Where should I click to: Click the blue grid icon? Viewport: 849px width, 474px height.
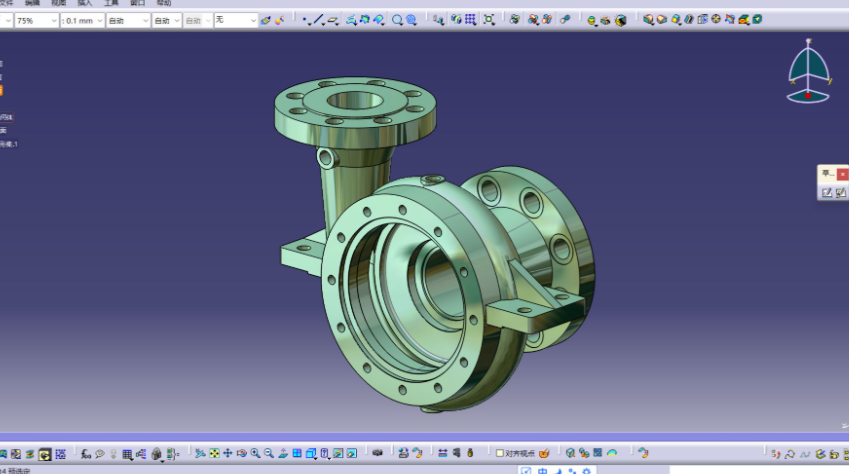click(x=471, y=20)
